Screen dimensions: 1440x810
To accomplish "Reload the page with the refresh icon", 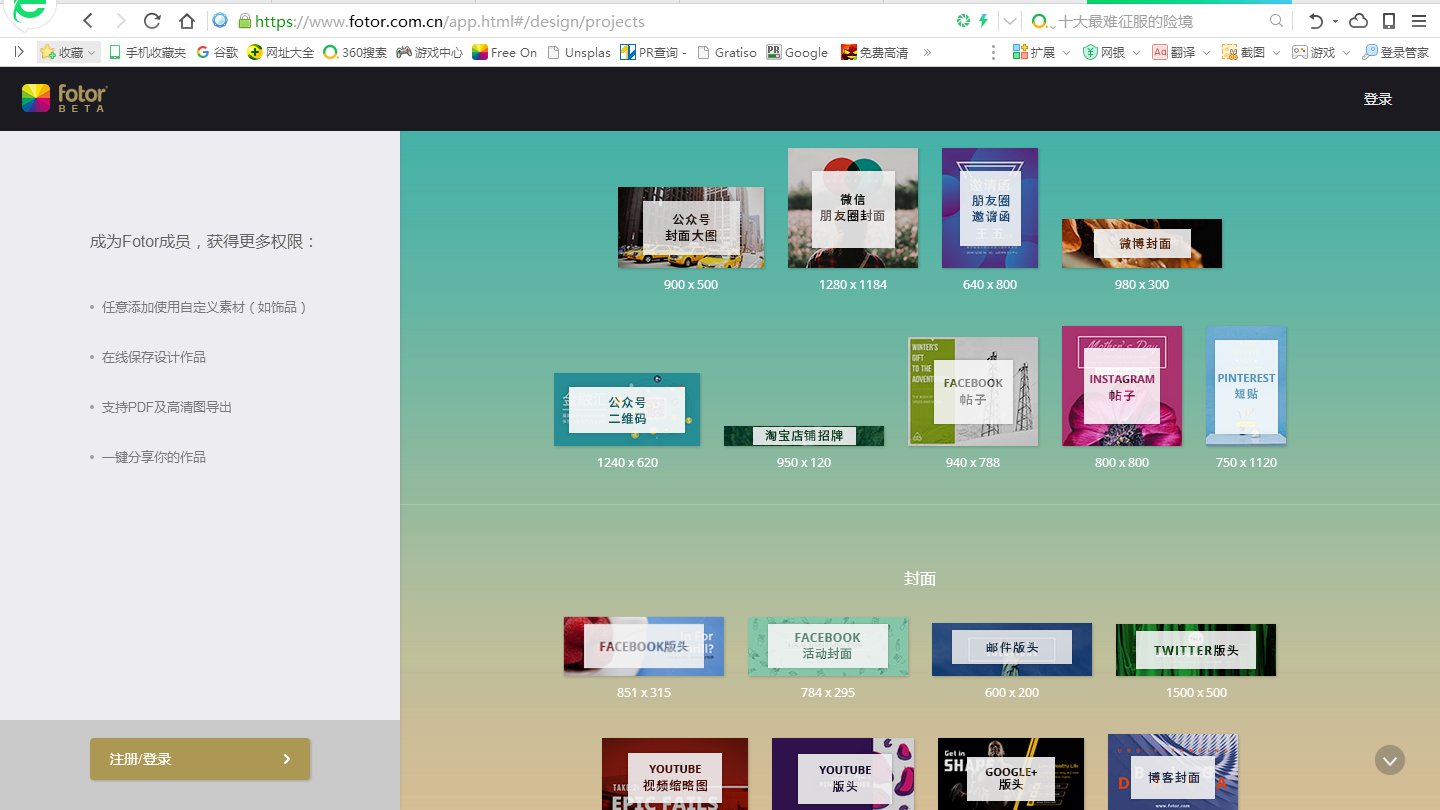I will 152,21.
